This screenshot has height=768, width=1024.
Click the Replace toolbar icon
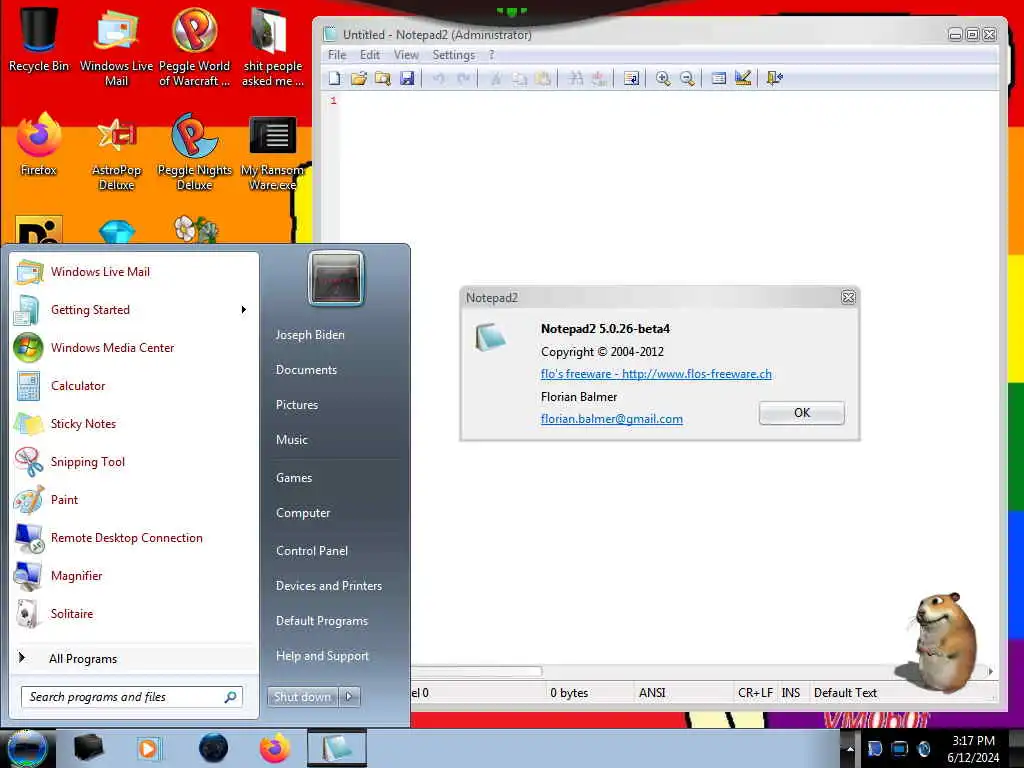click(599, 79)
